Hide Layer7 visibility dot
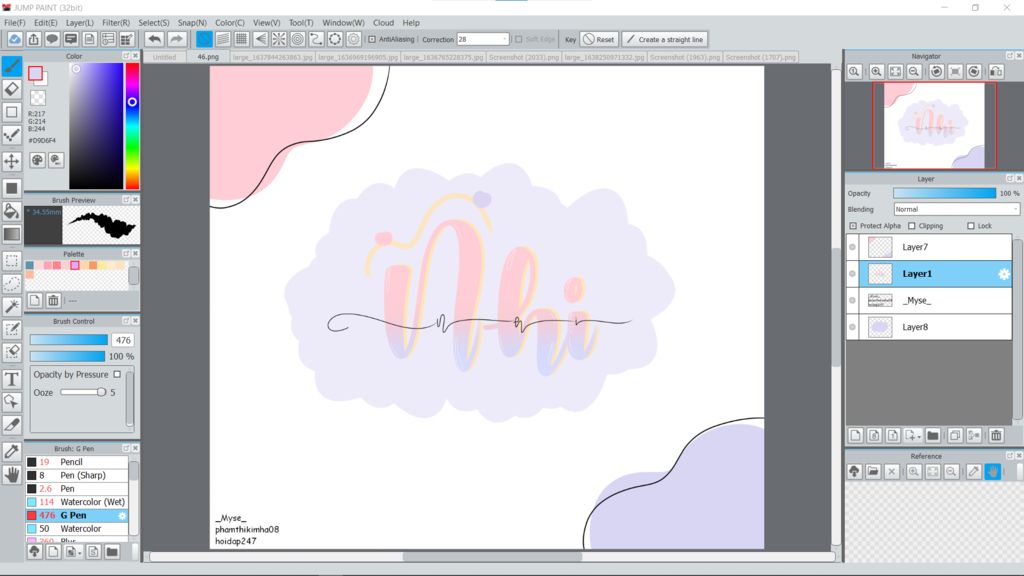1024x576 pixels. point(852,248)
